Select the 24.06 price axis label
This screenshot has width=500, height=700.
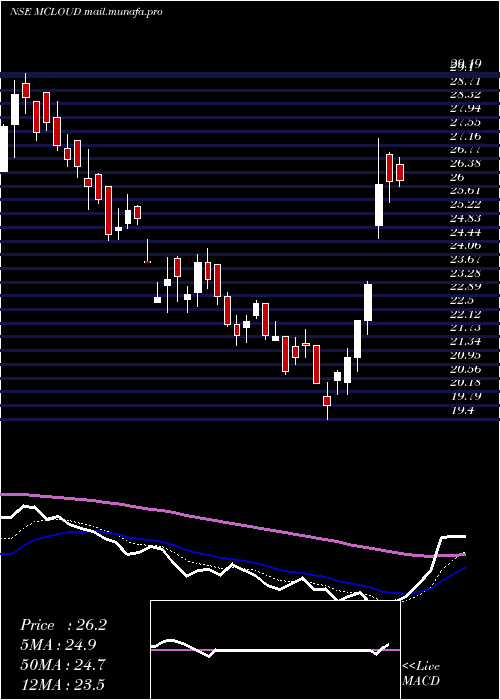[465, 246]
